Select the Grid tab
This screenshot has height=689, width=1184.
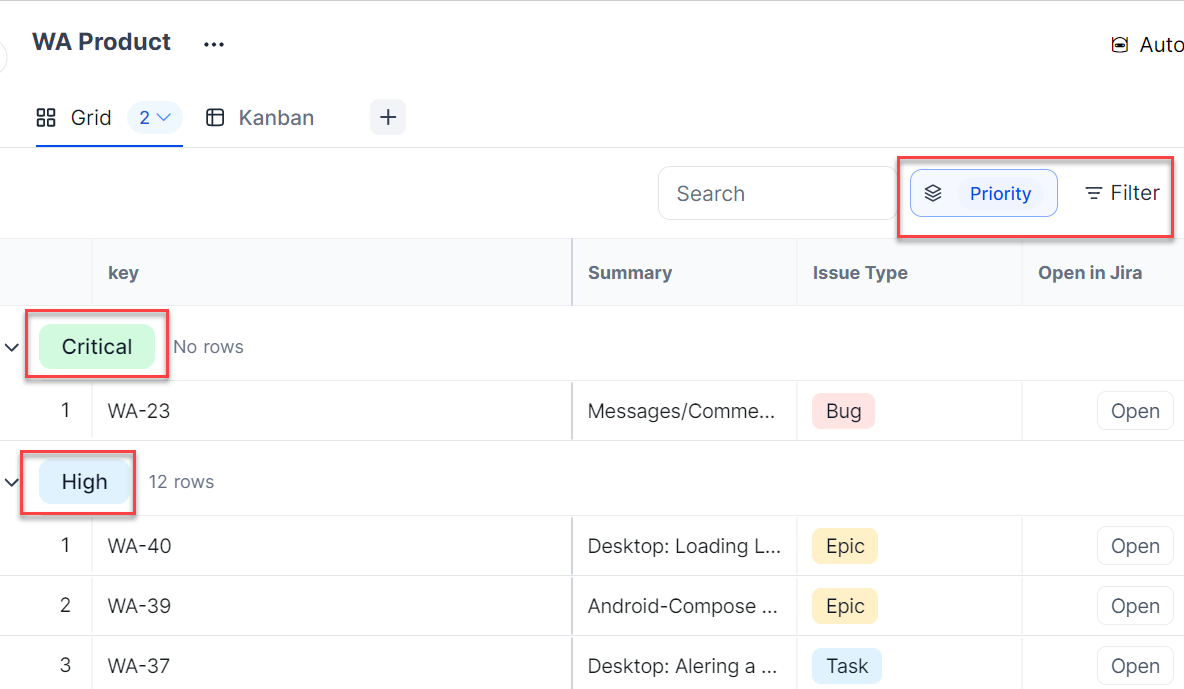(91, 118)
